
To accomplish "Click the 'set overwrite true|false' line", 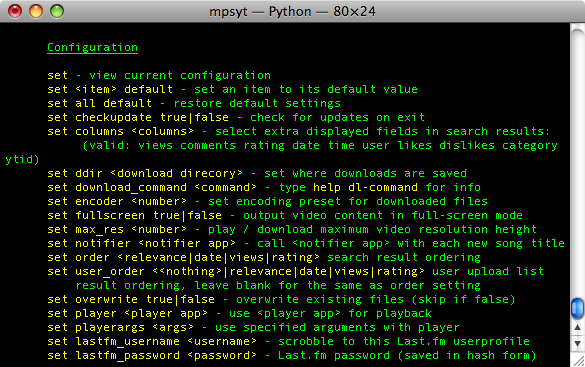I will [x=281, y=299].
